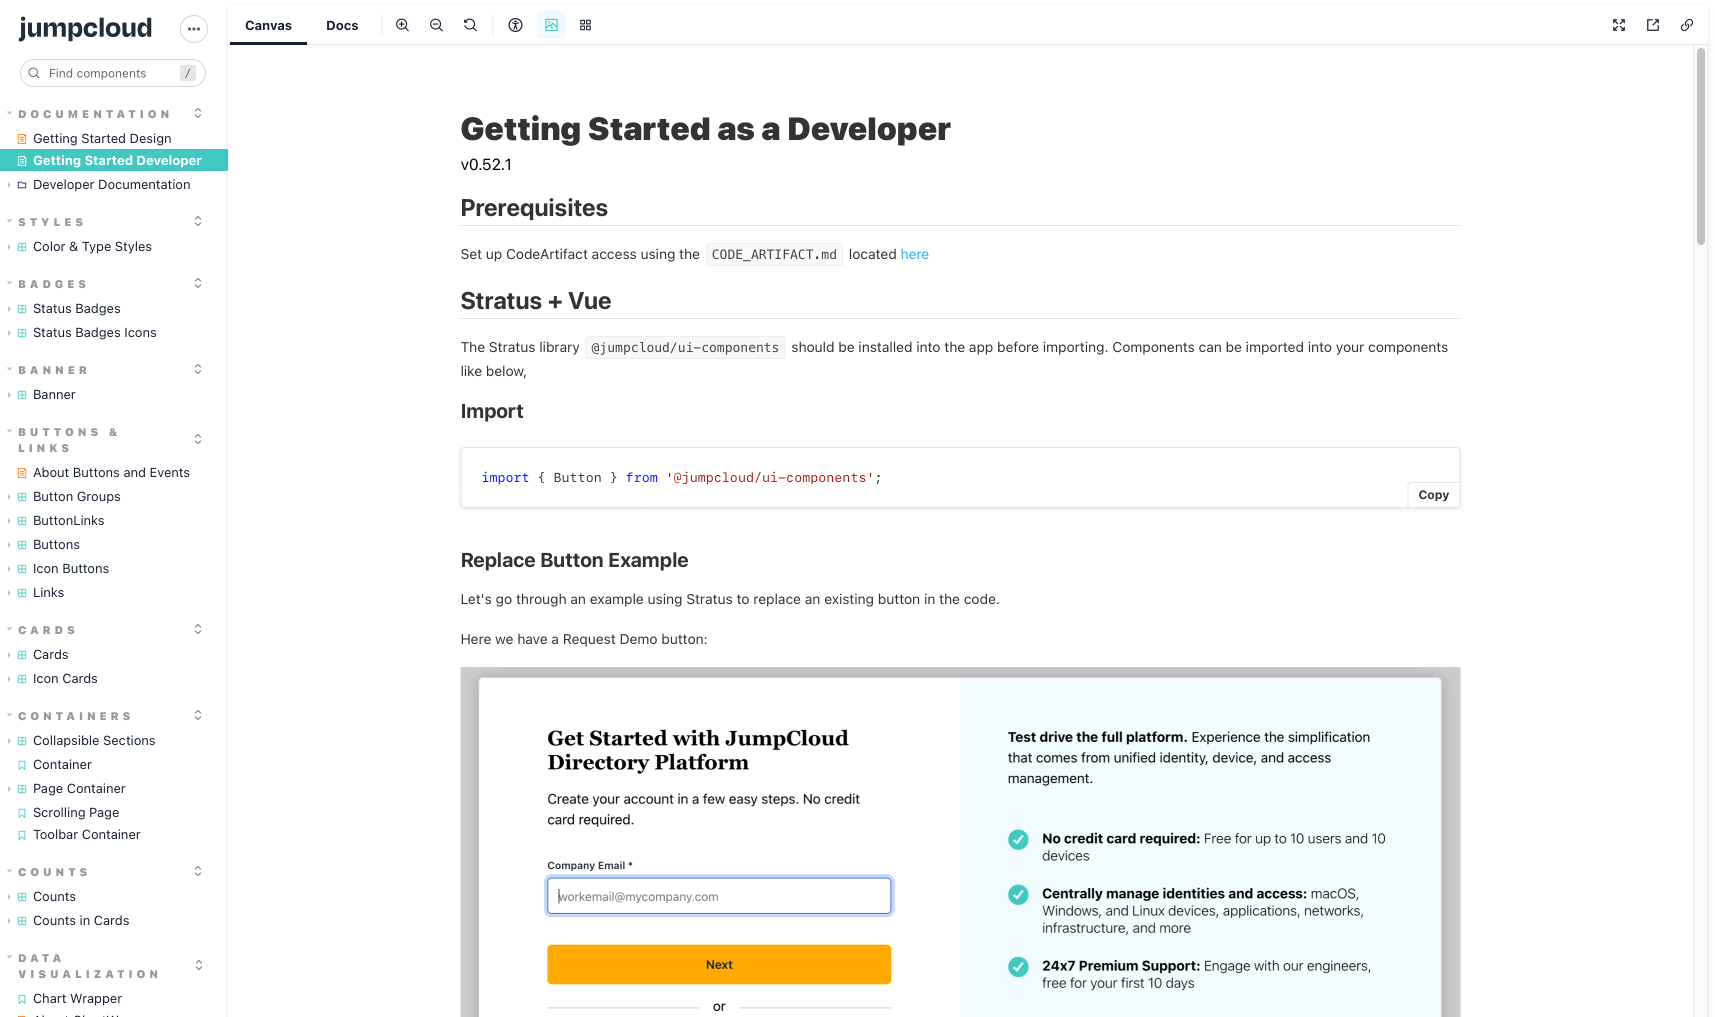Open Toolbar Container story
This screenshot has height=1017, width=1715.
[86, 835]
